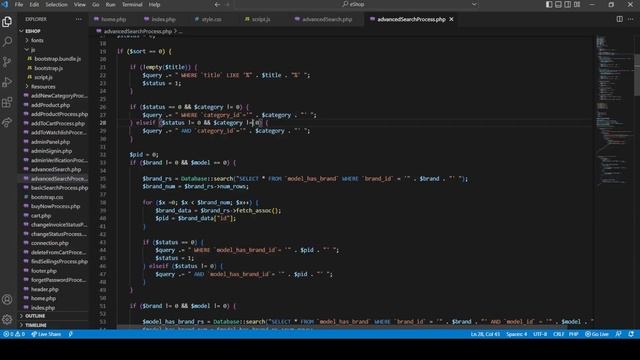The width and height of the screenshot is (640, 360).
Task: Click Live Share in status bar
Action: pyautogui.click(x=46, y=334)
